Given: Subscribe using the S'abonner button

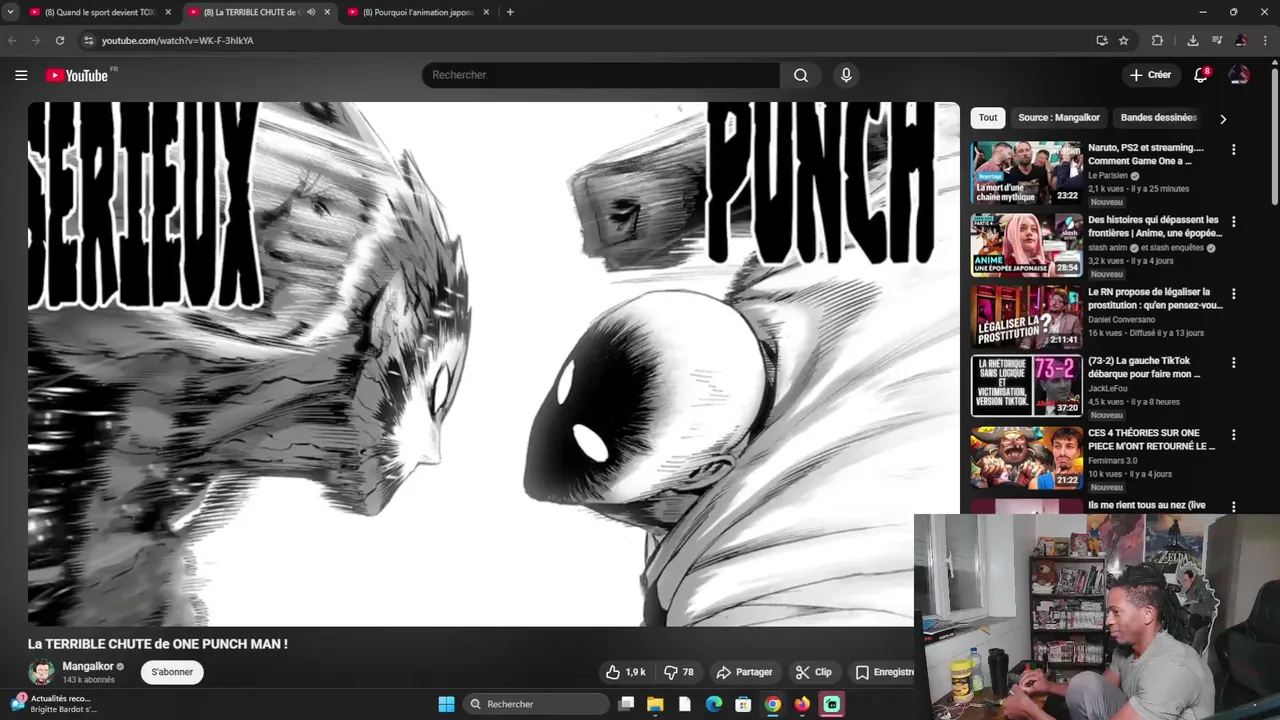Looking at the screenshot, I should 172,672.
